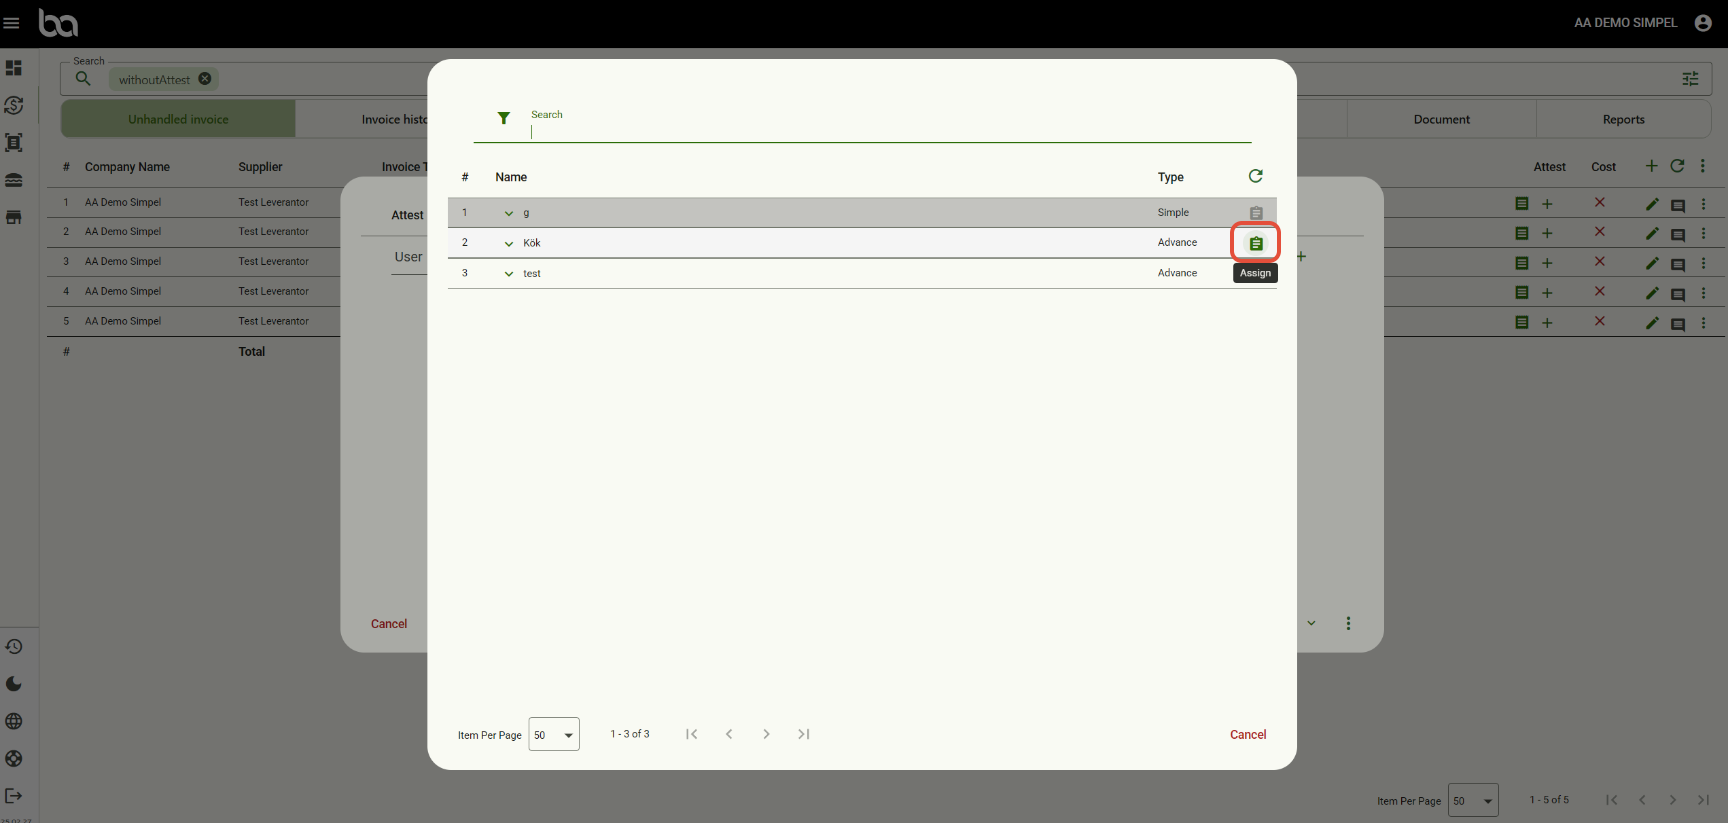Expand the 'test' row chevron
This screenshot has width=1728, height=823.
(509, 274)
